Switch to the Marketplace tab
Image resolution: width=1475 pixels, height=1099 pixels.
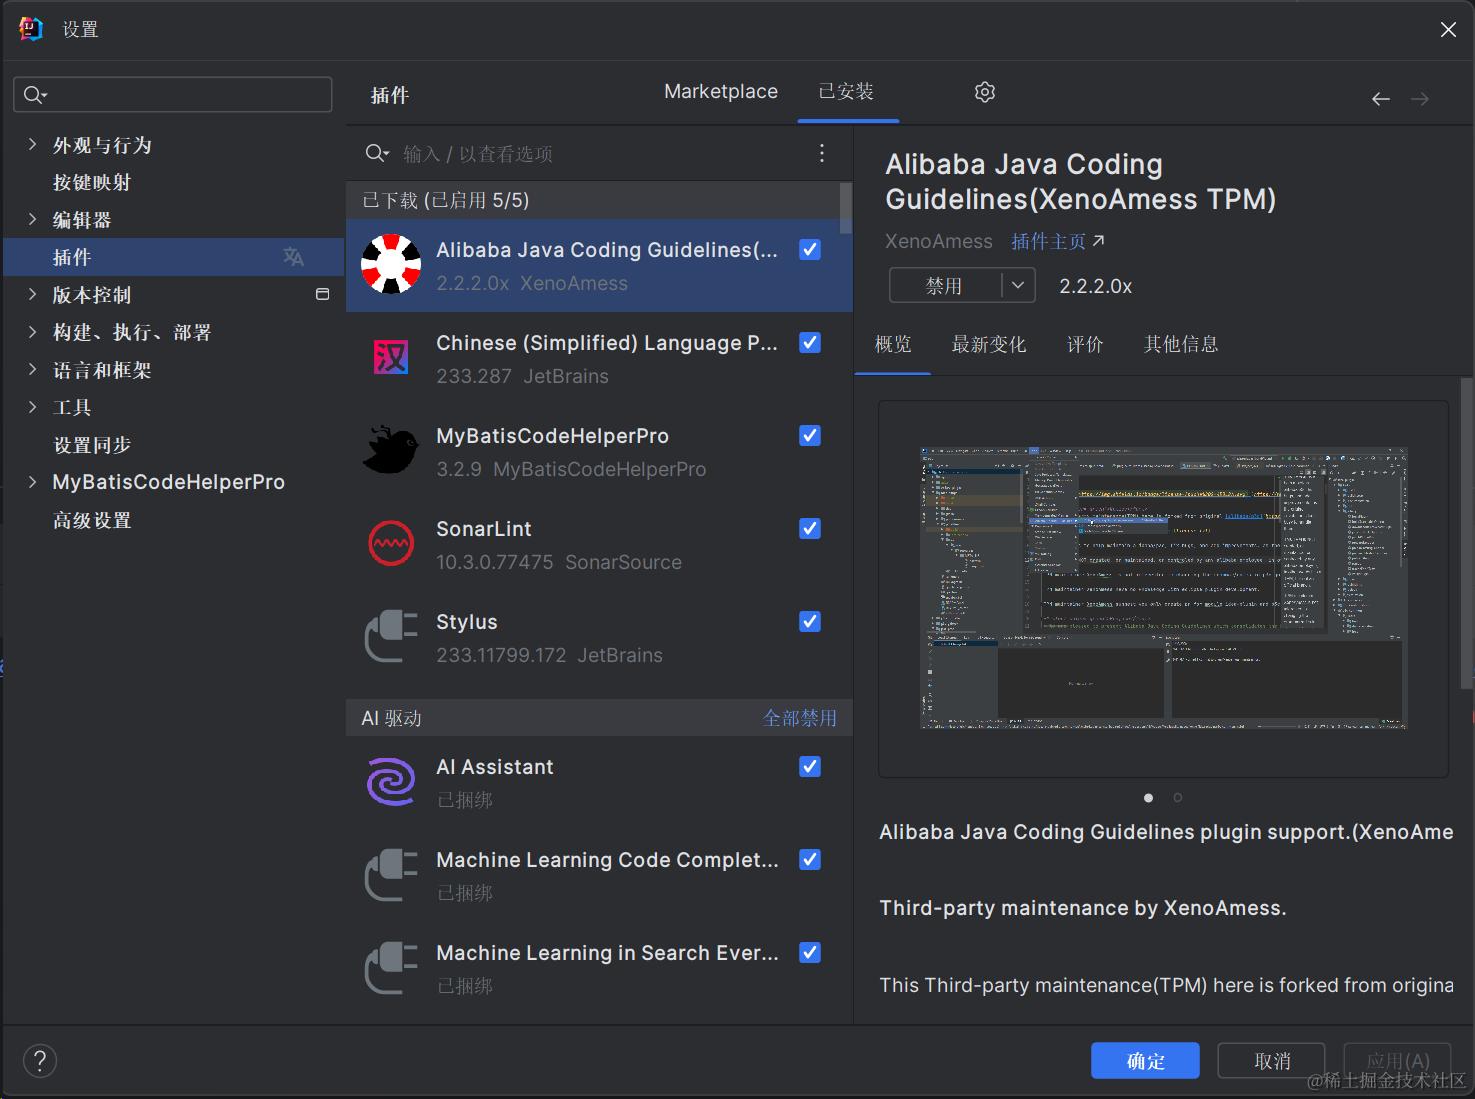[x=721, y=92]
